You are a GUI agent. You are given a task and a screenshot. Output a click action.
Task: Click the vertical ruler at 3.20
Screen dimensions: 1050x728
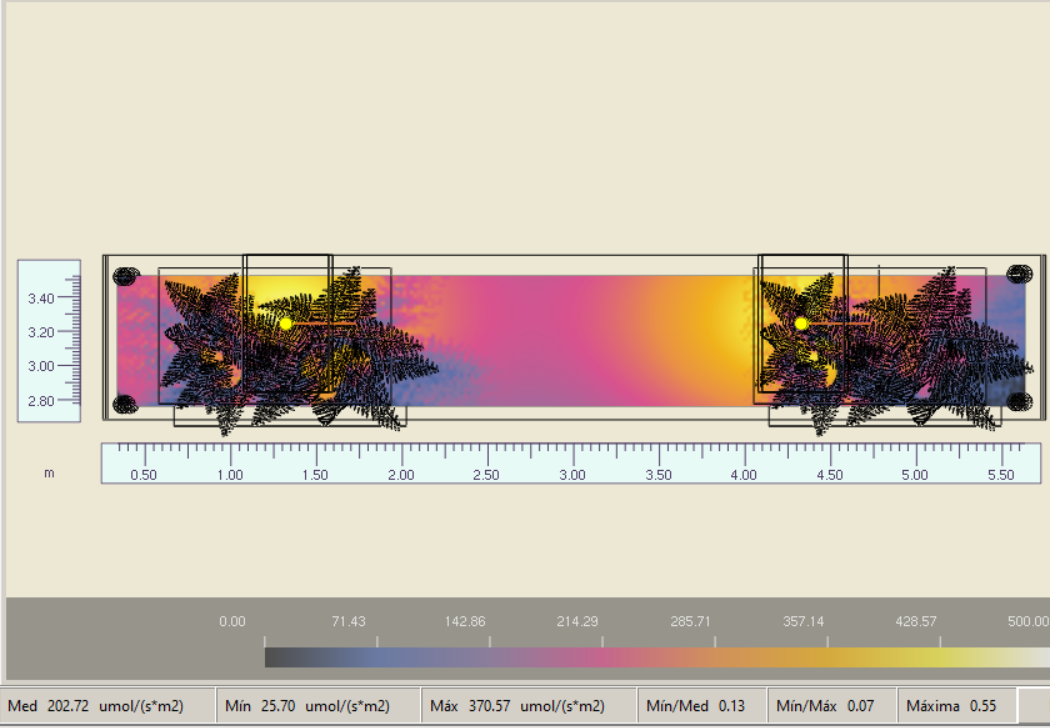tap(50, 332)
